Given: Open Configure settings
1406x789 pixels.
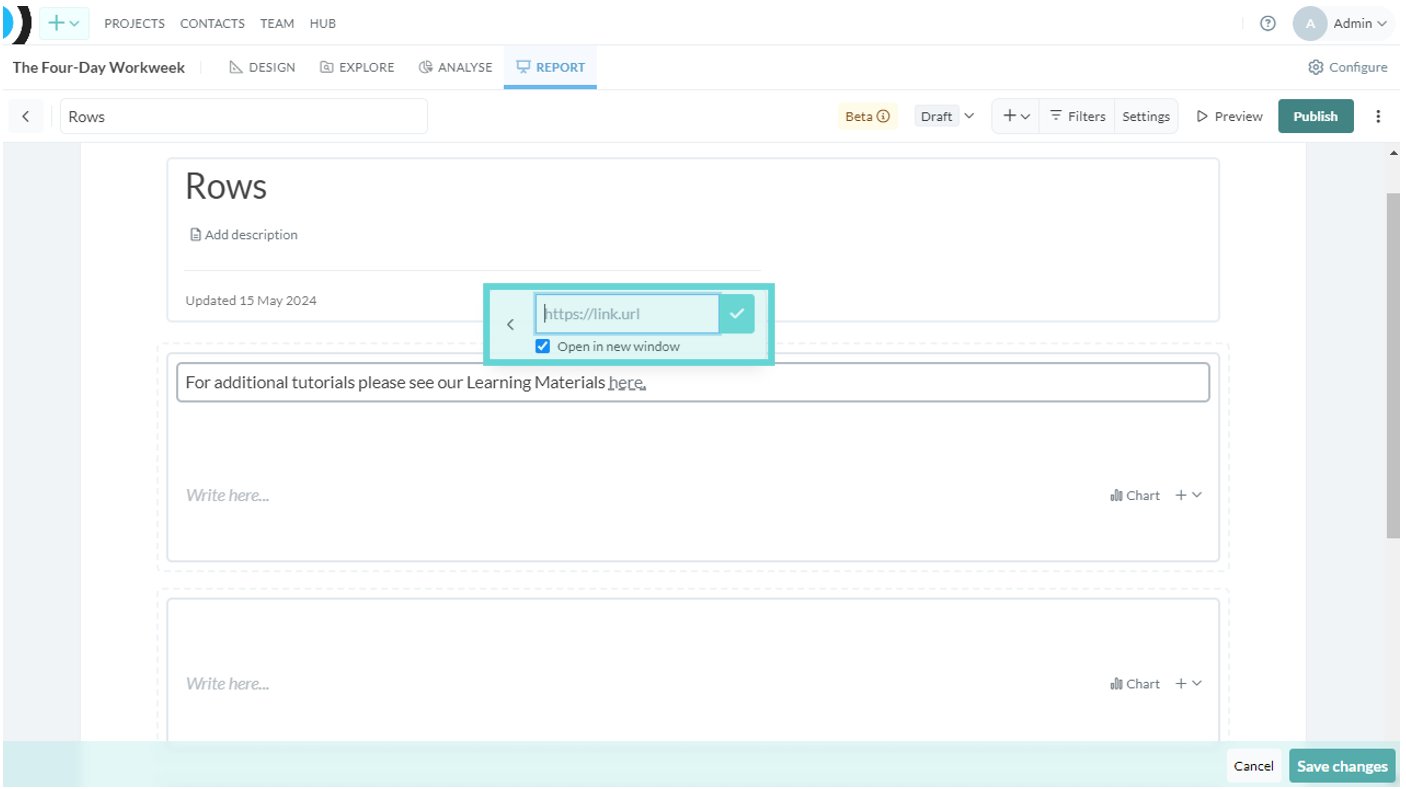Looking at the screenshot, I should [1347, 67].
